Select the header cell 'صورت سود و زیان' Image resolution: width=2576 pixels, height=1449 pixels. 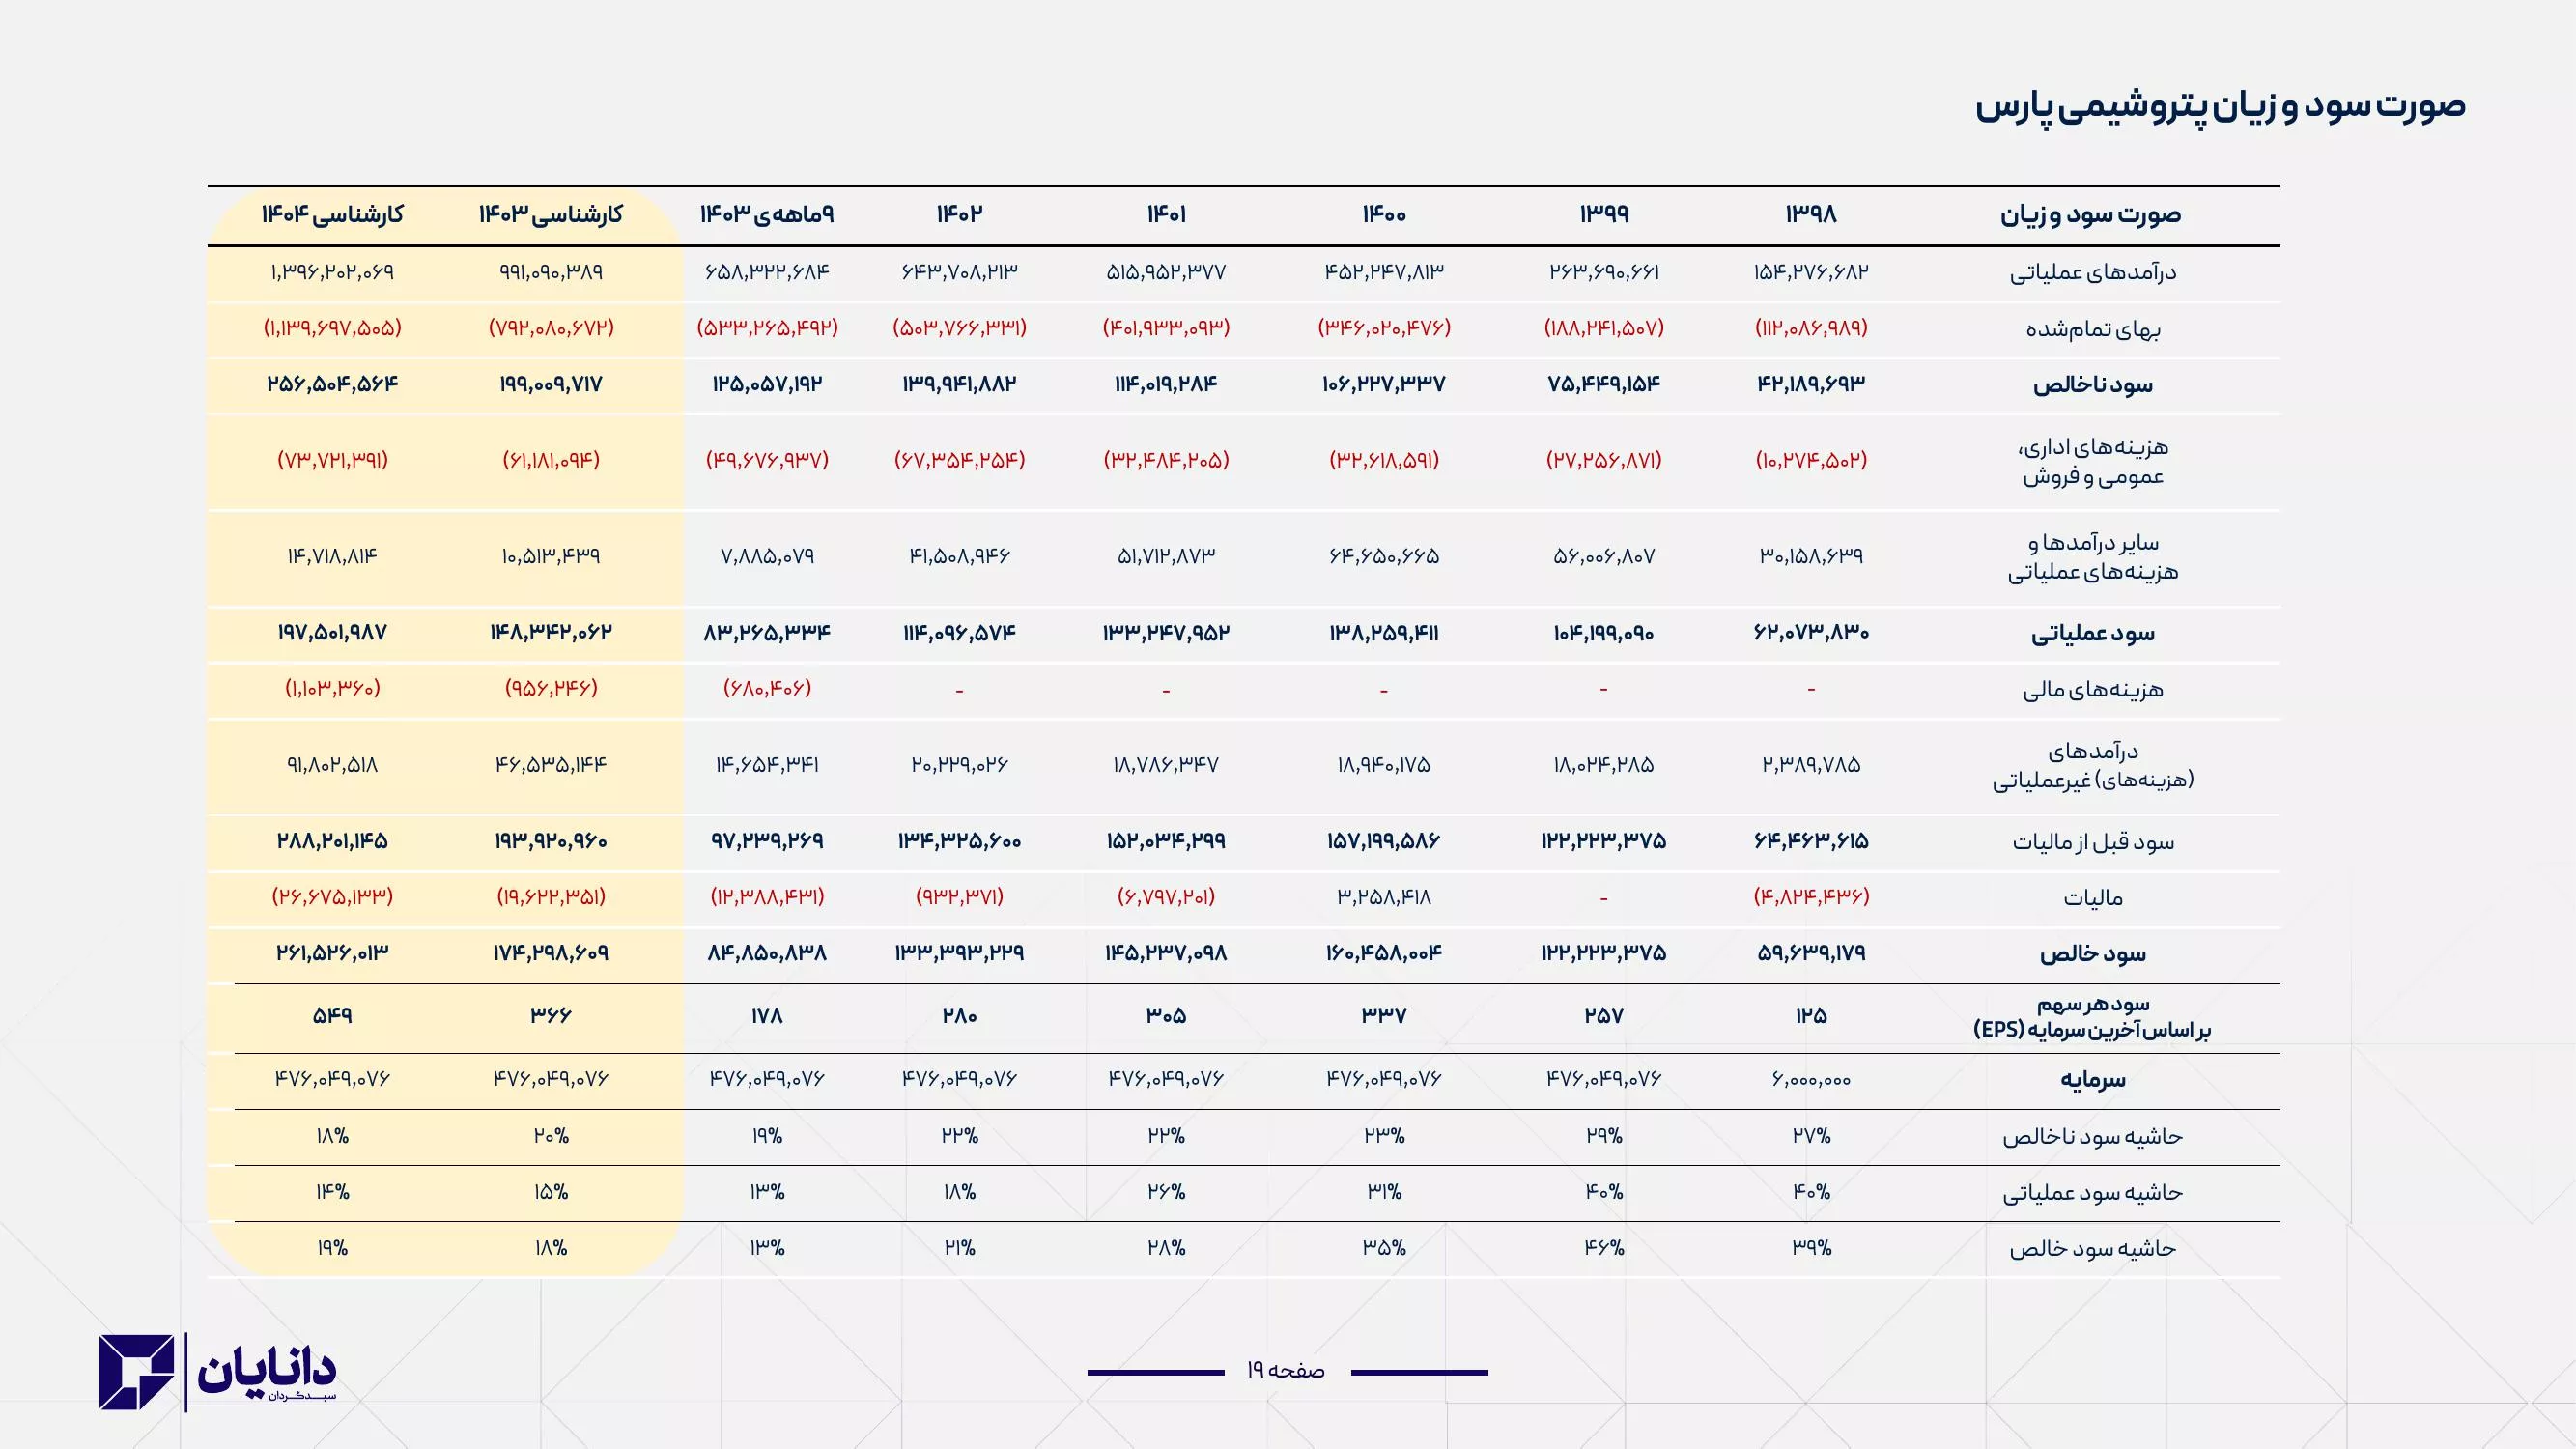pos(2091,215)
